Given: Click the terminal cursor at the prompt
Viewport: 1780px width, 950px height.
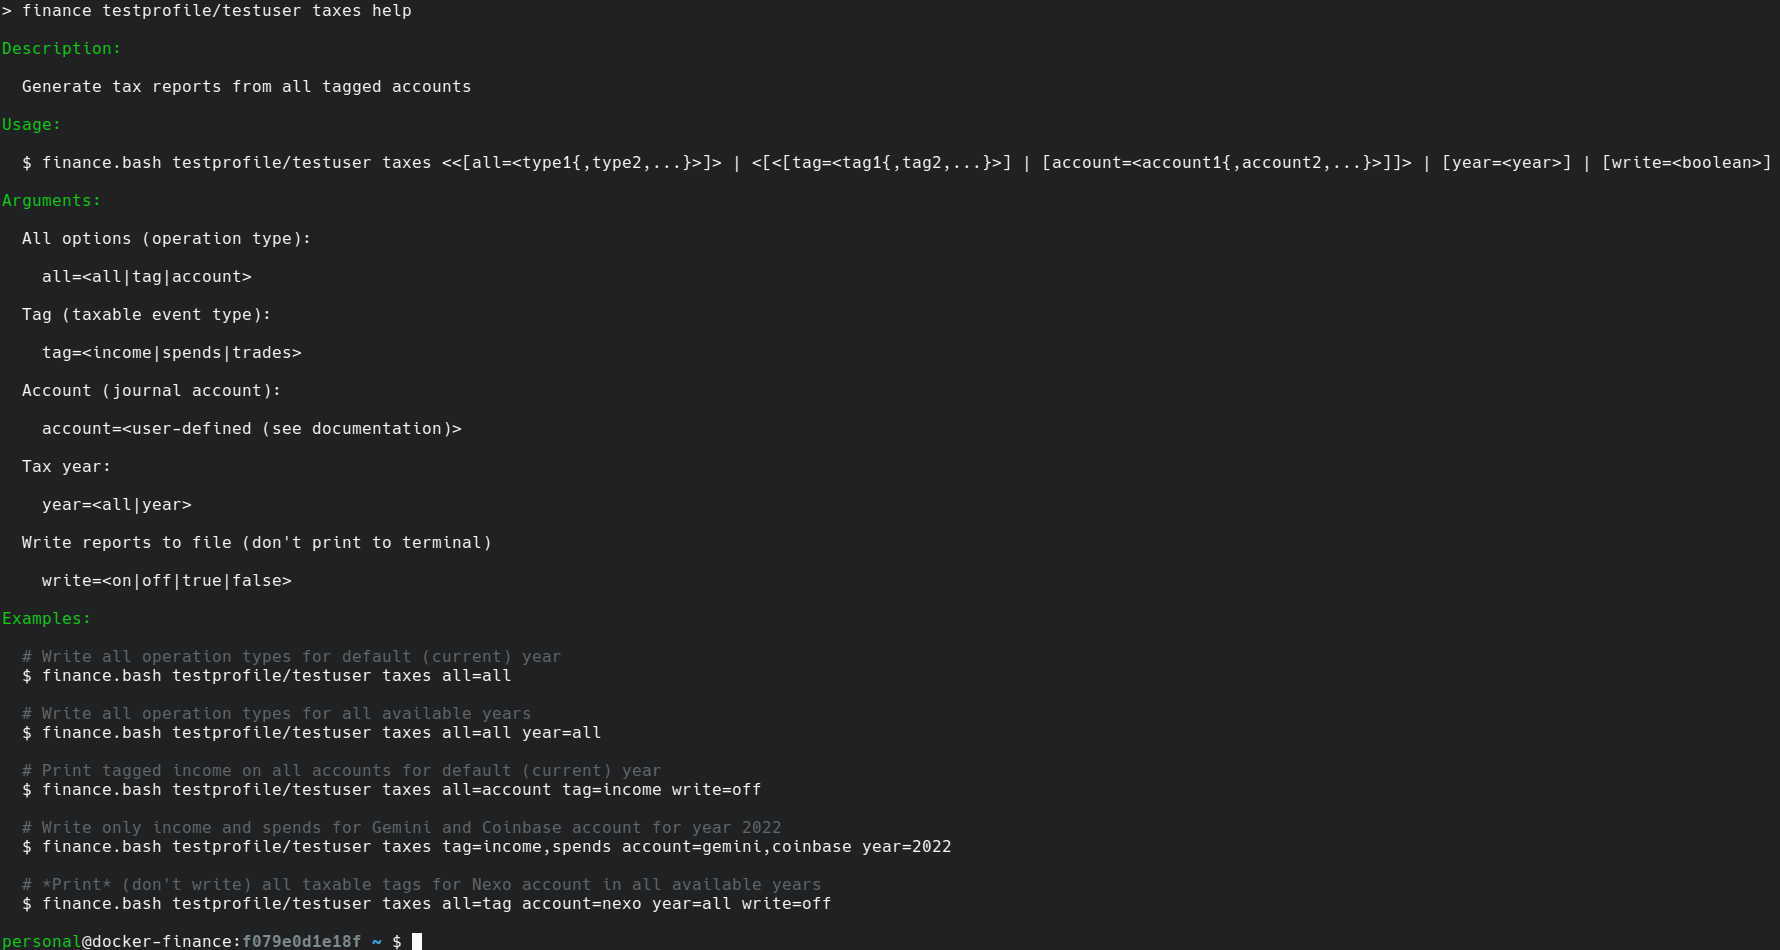Looking at the screenshot, I should pyautogui.click(x=417, y=941).
